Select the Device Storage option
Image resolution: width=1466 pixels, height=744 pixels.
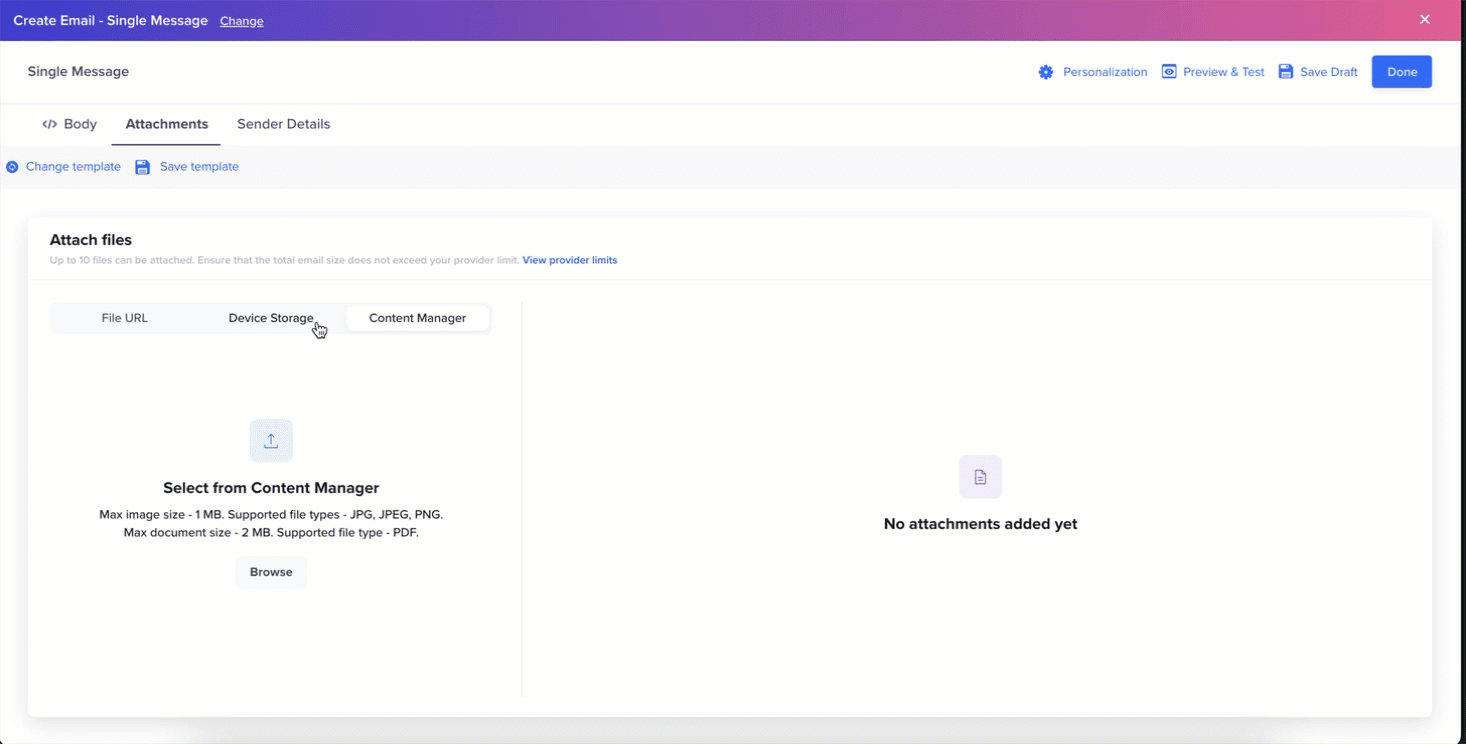[x=271, y=317]
